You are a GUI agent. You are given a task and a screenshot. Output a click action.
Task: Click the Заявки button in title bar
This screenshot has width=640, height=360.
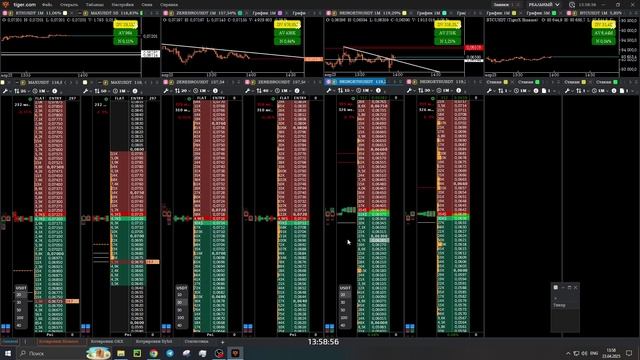click(x=501, y=4)
